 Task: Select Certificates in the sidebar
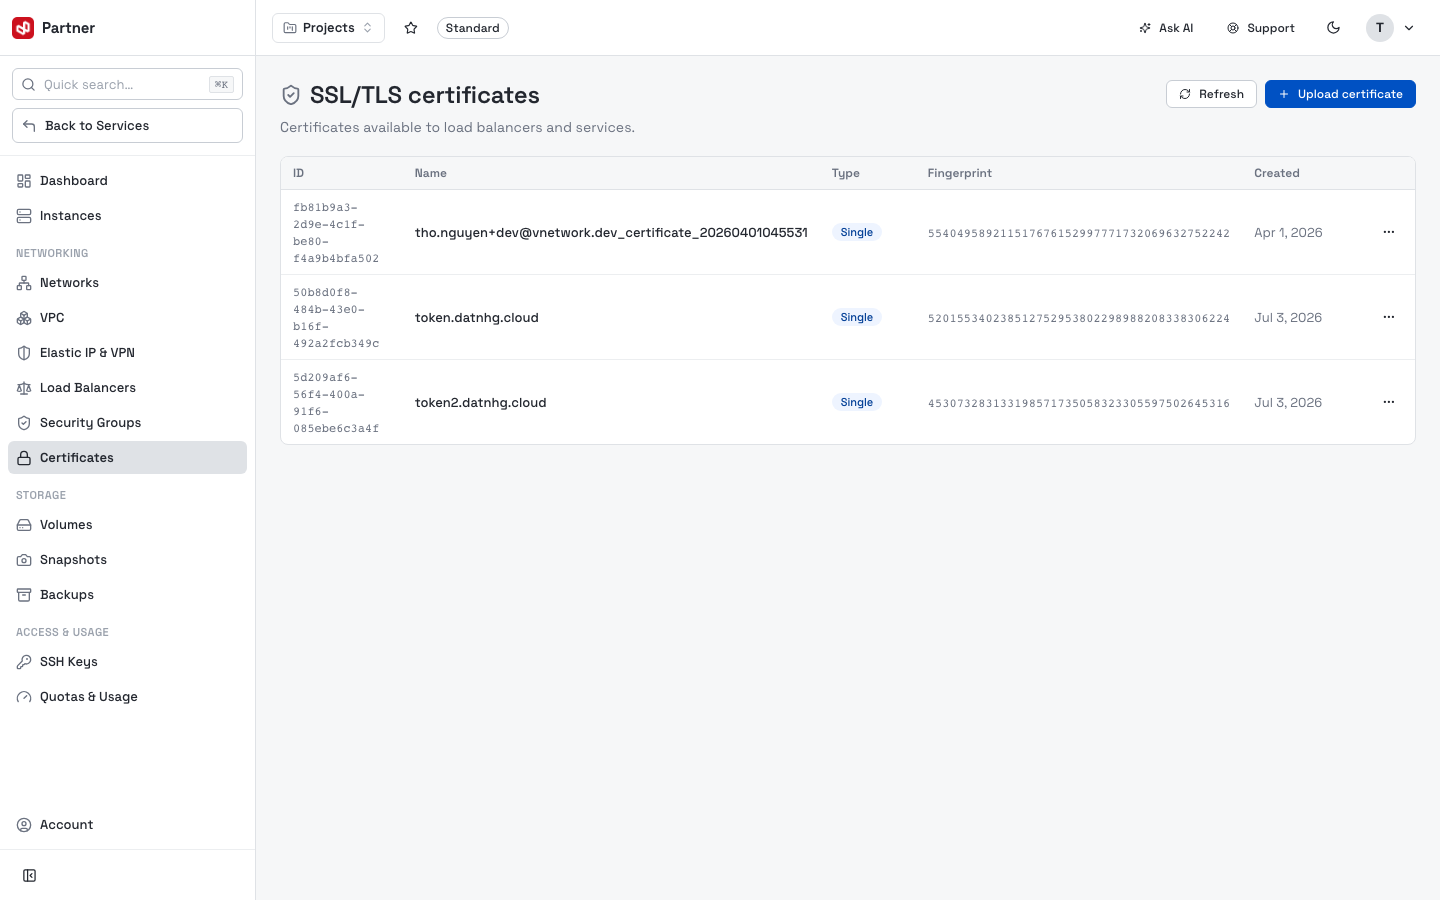click(x=127, y=458)
